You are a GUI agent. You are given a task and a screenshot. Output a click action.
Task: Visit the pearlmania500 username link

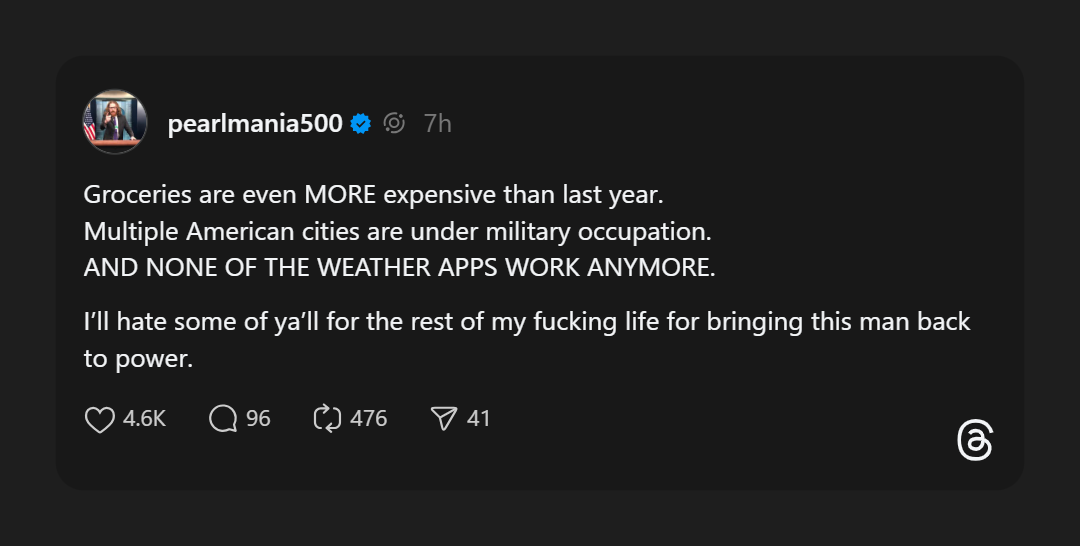[255, 124]
